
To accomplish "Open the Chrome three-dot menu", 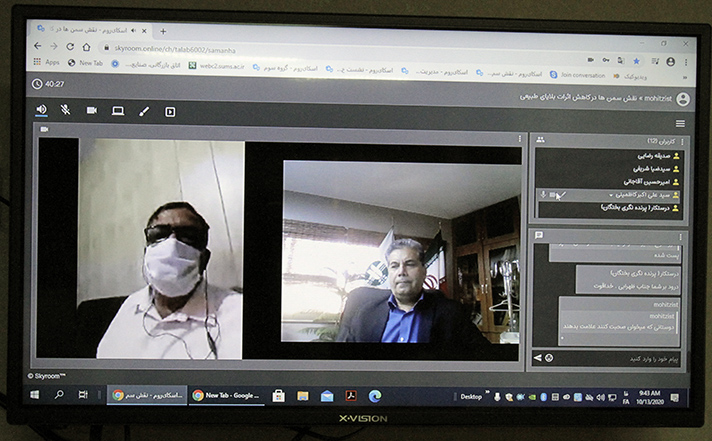I will coord(686,62).
